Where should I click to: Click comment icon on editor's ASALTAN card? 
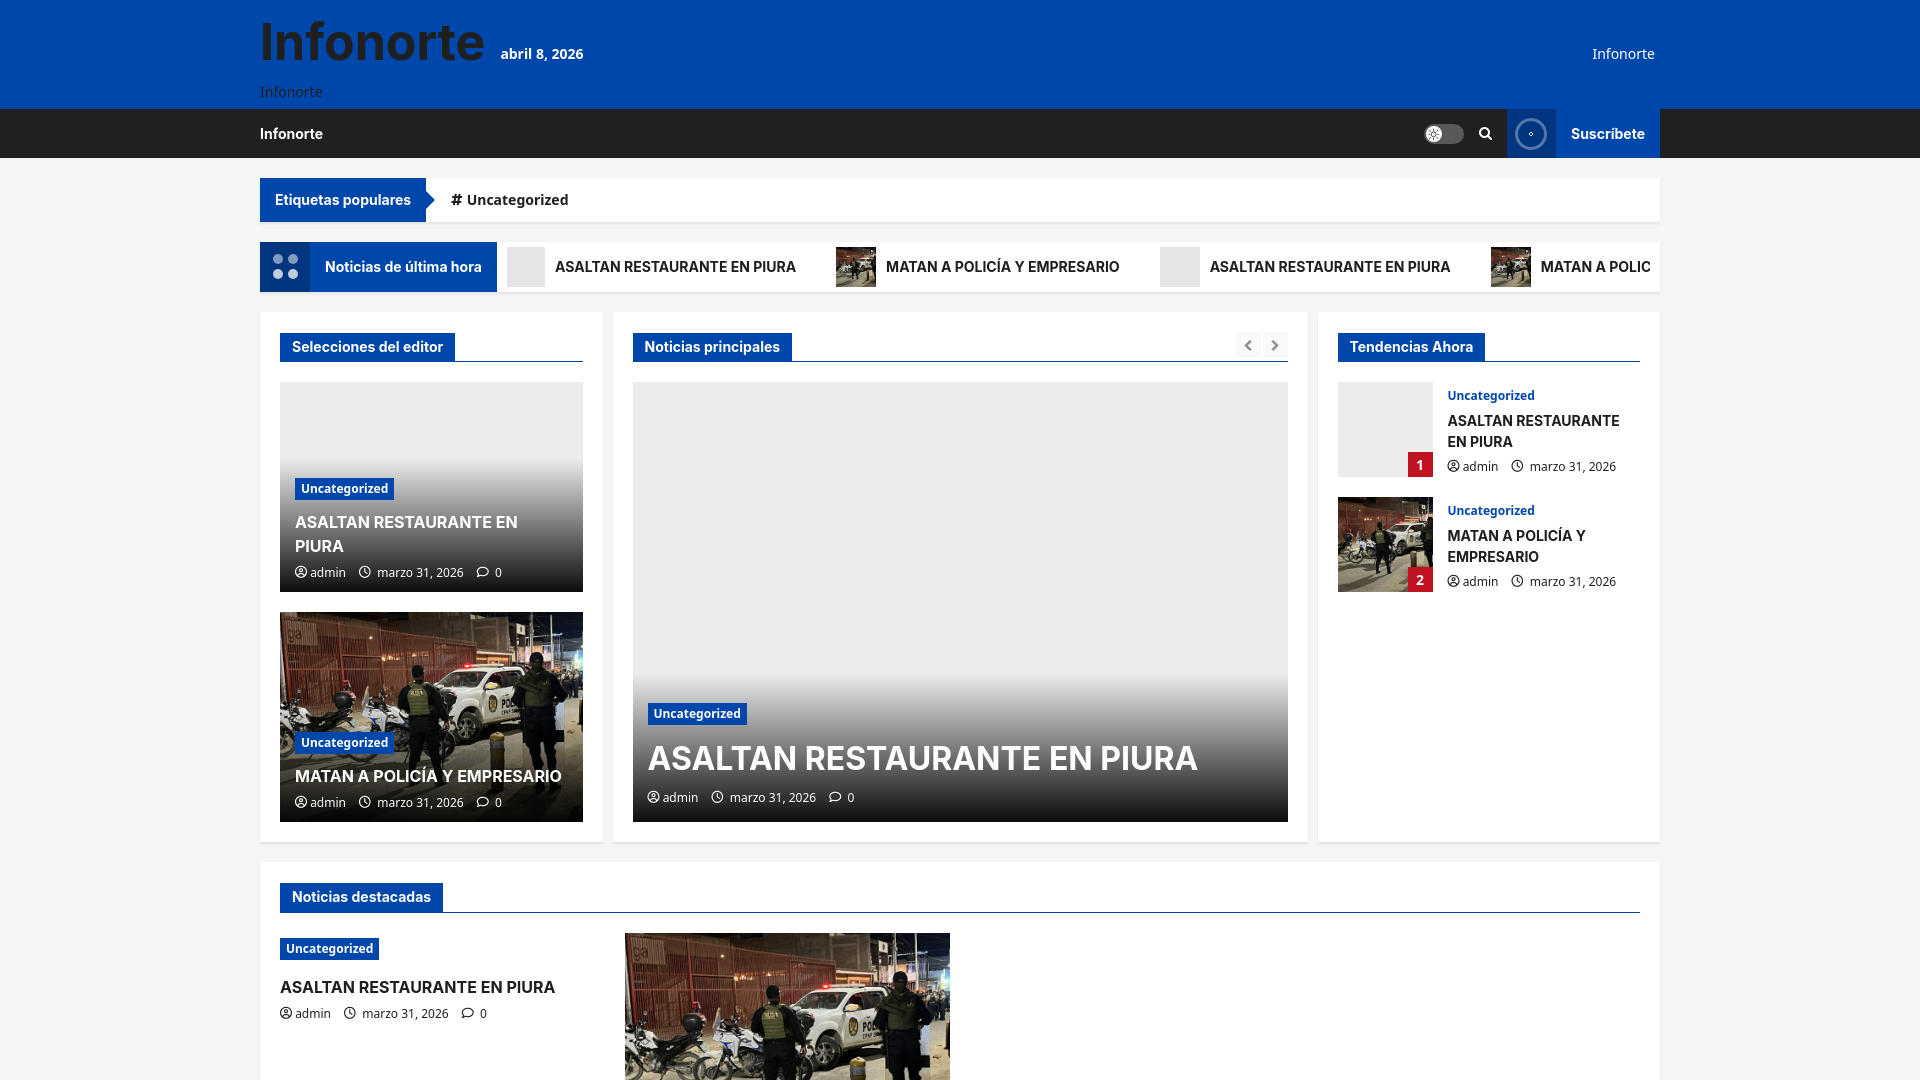(483, 573)
